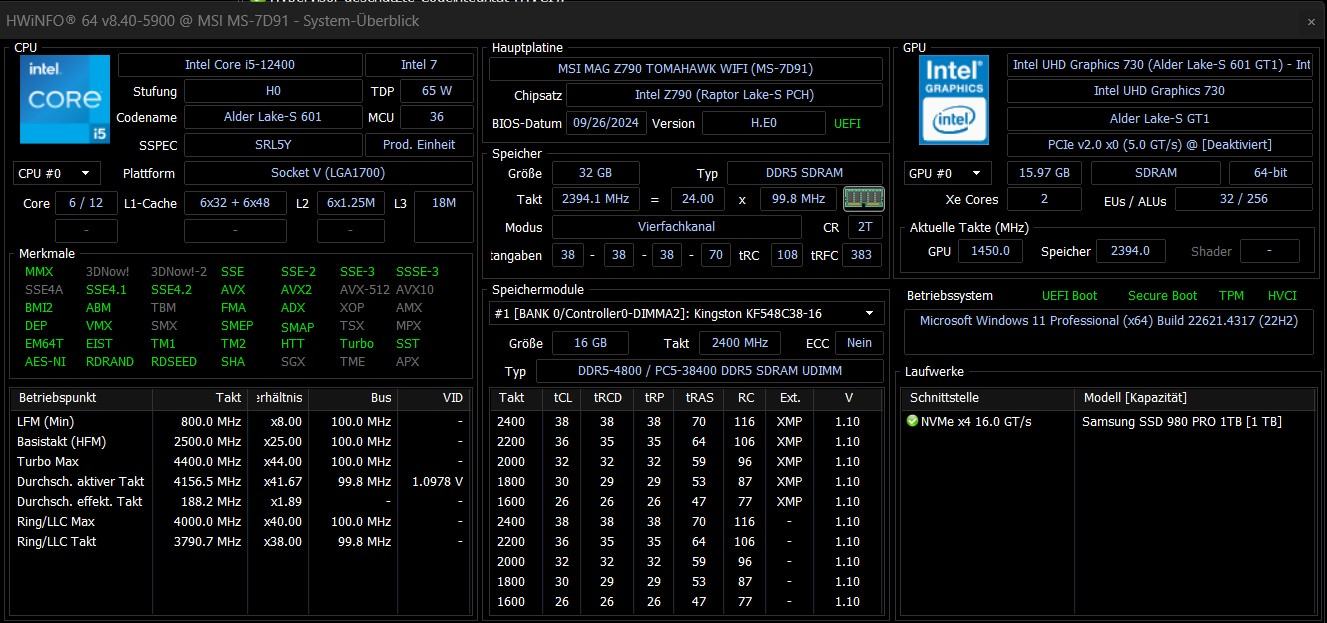Select the Turbo Max row
The height and width of the screenshot is (623, 1327).
tap(240, 461)
